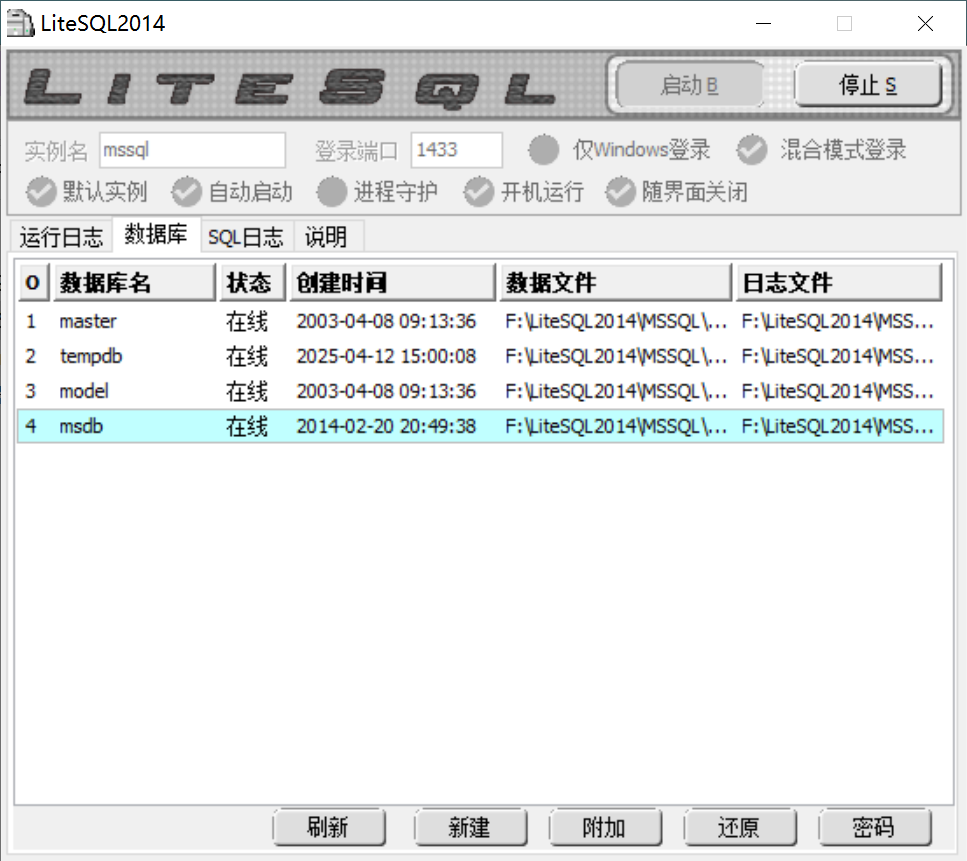Open the 说明 tab
This screenshot has width=967, height=861.
click(x=326, y=237)
